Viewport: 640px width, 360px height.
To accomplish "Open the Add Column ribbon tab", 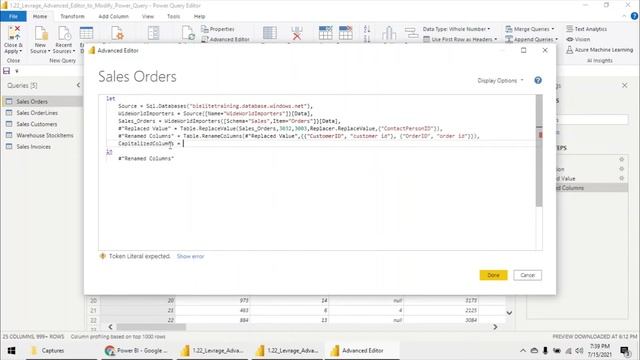I will point(113,16).
